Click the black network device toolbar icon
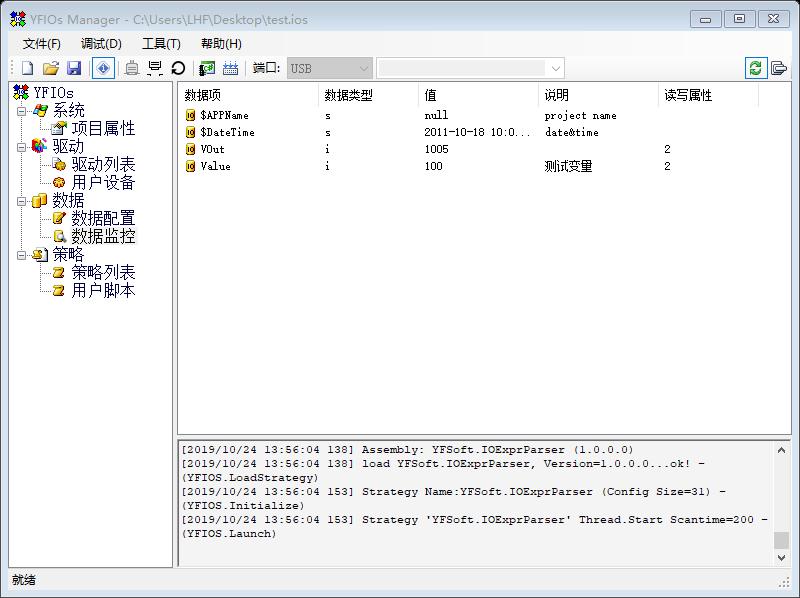This screenshot has height=598, width=800. click(155, 68)
